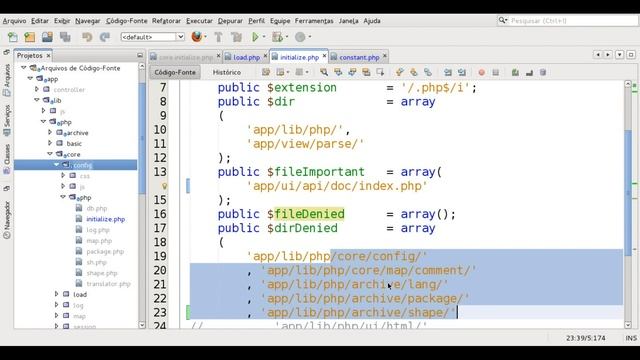Click the lightbulb hint on line 14

pos(164,186)
